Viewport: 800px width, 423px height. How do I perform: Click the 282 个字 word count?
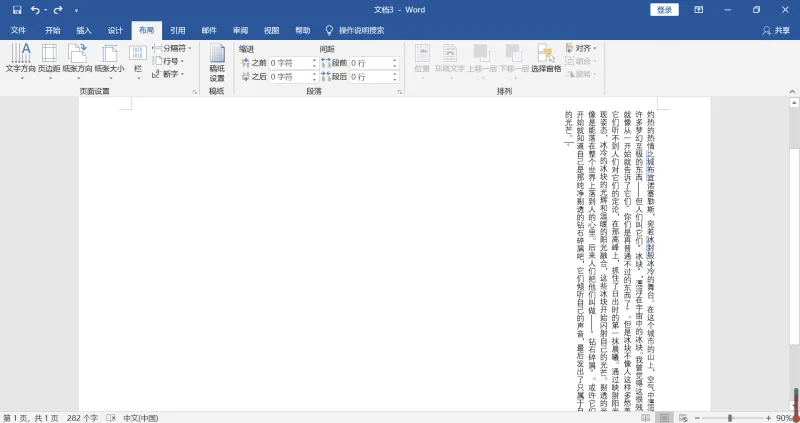pos(82,418)
